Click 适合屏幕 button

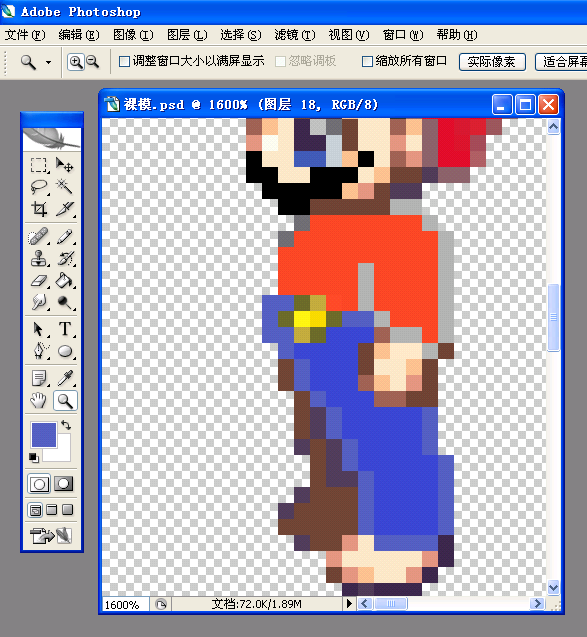(x=561, y=62)
